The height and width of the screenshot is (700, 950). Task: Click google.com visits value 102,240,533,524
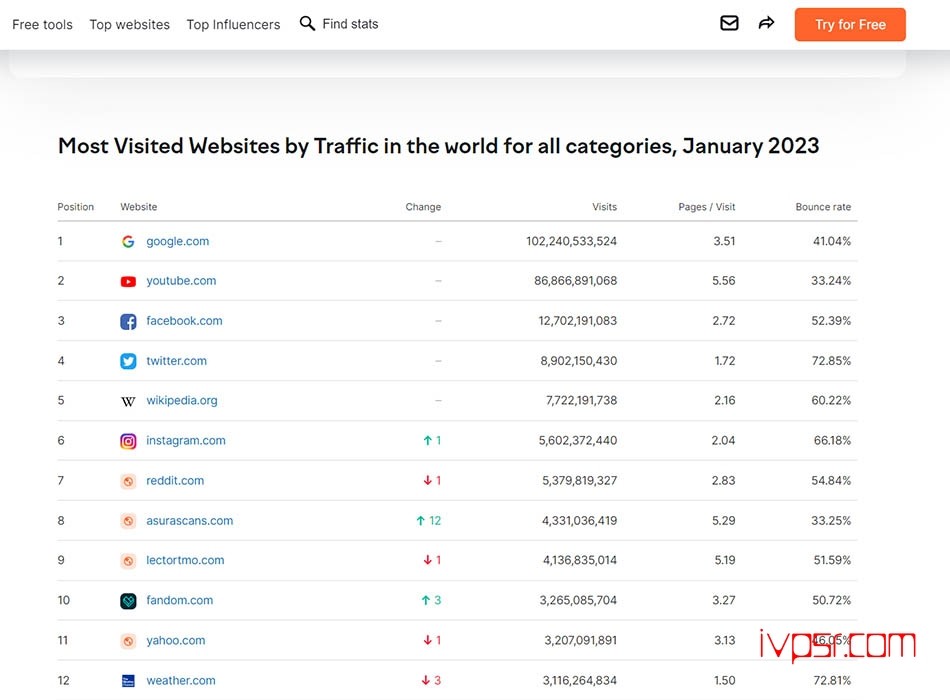coord(571,241)
